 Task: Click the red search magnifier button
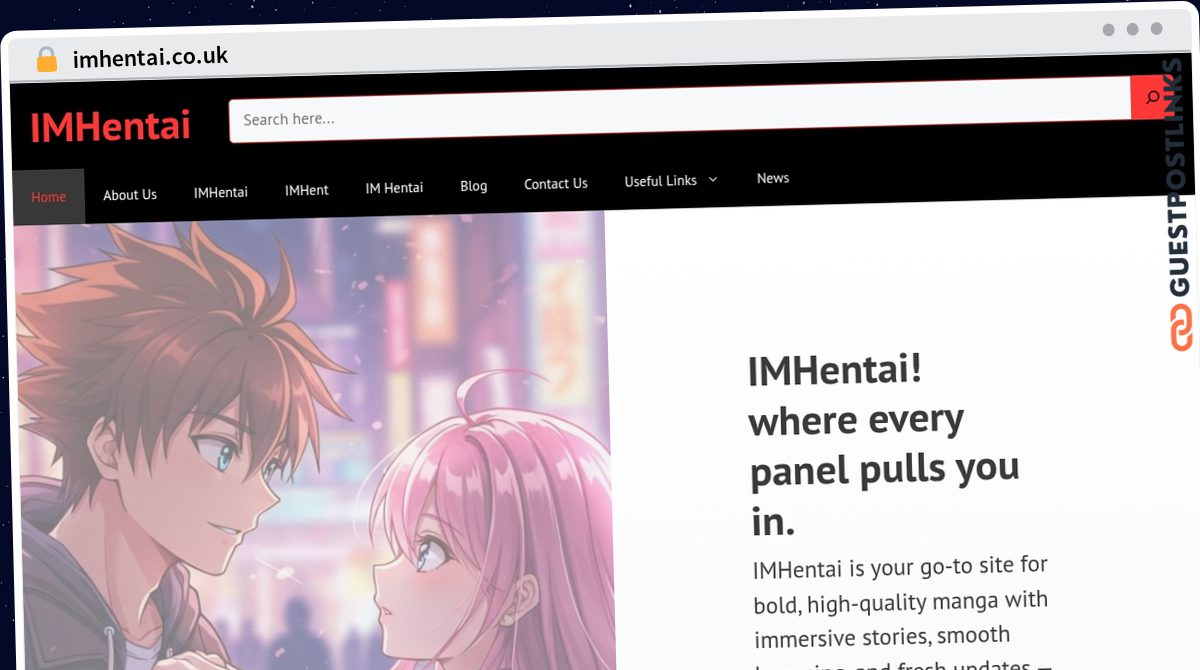(1151, 97)
